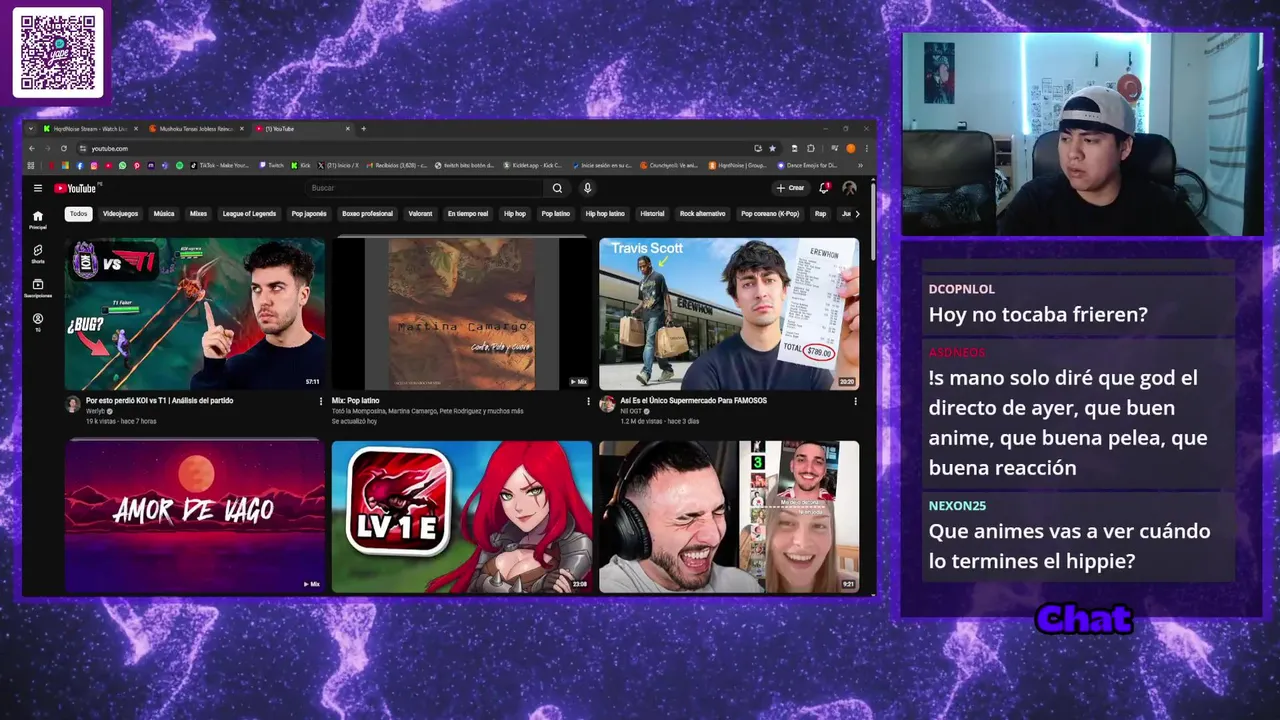The width and height of the screenshot is (1280, 720).
Task: Open options for Werlyb video
Action: 321,401
